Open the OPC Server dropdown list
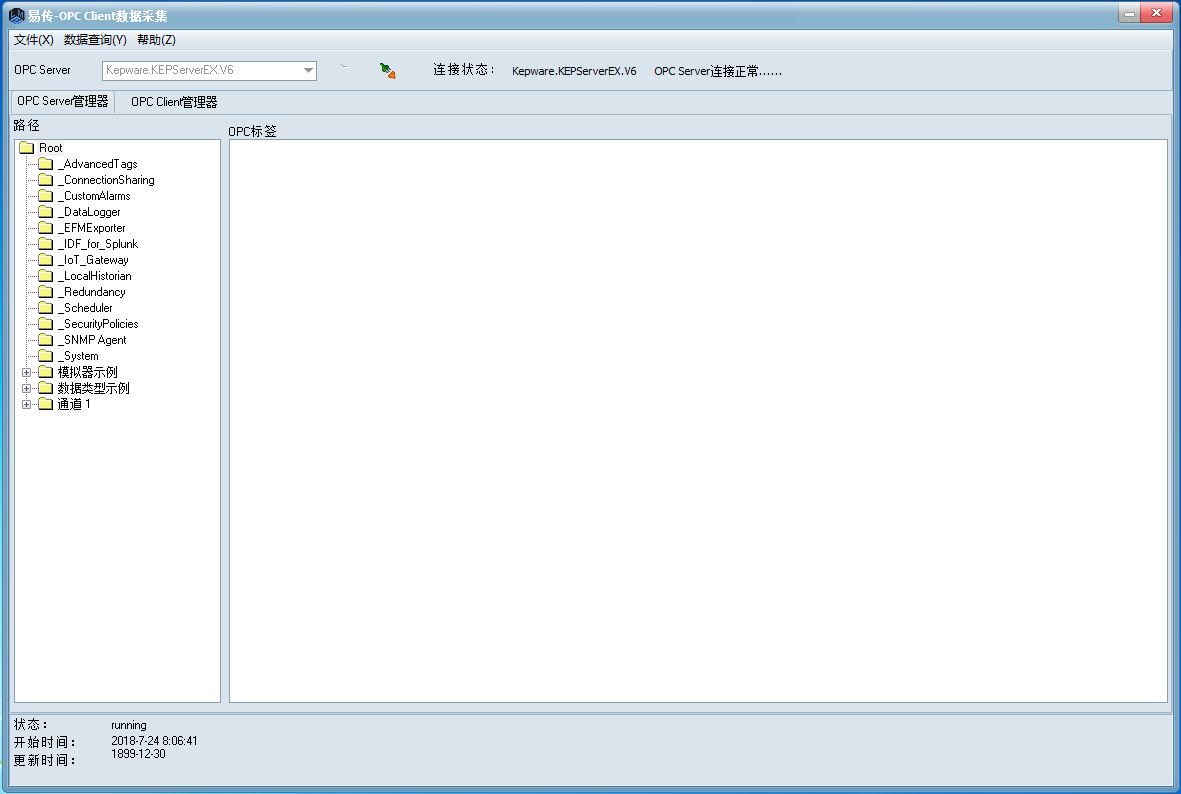Screen dimensions: 1181x794 pyautogui.click(x=308, y=71)
